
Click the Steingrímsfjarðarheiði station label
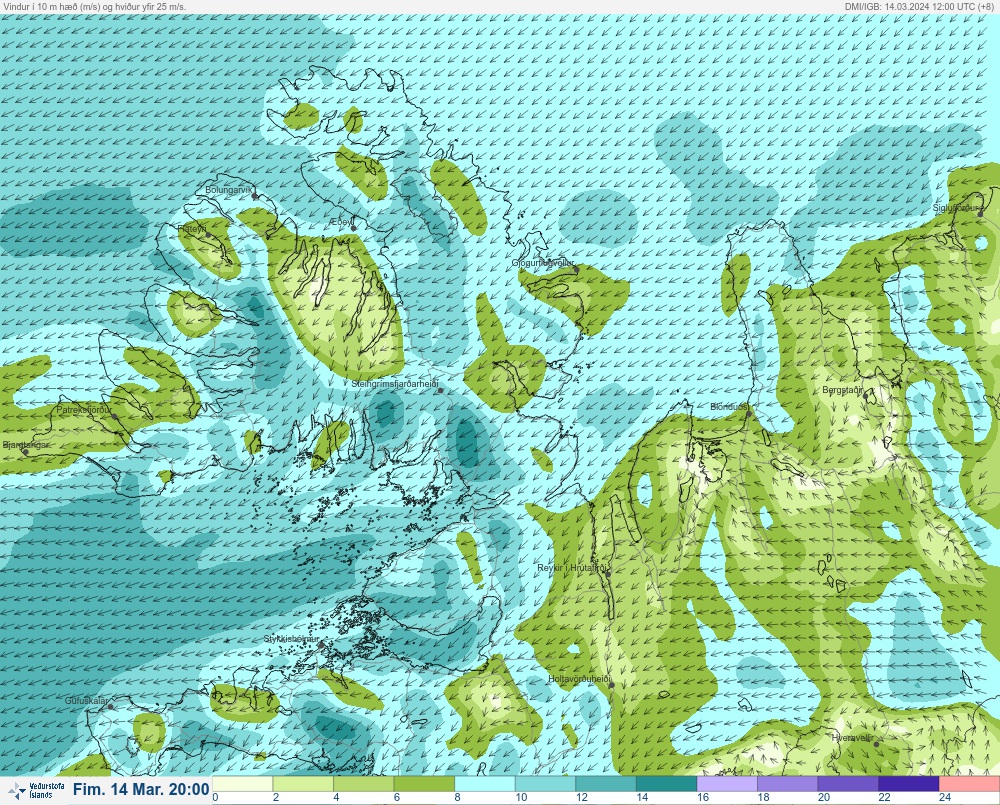[x=395, y=384]
